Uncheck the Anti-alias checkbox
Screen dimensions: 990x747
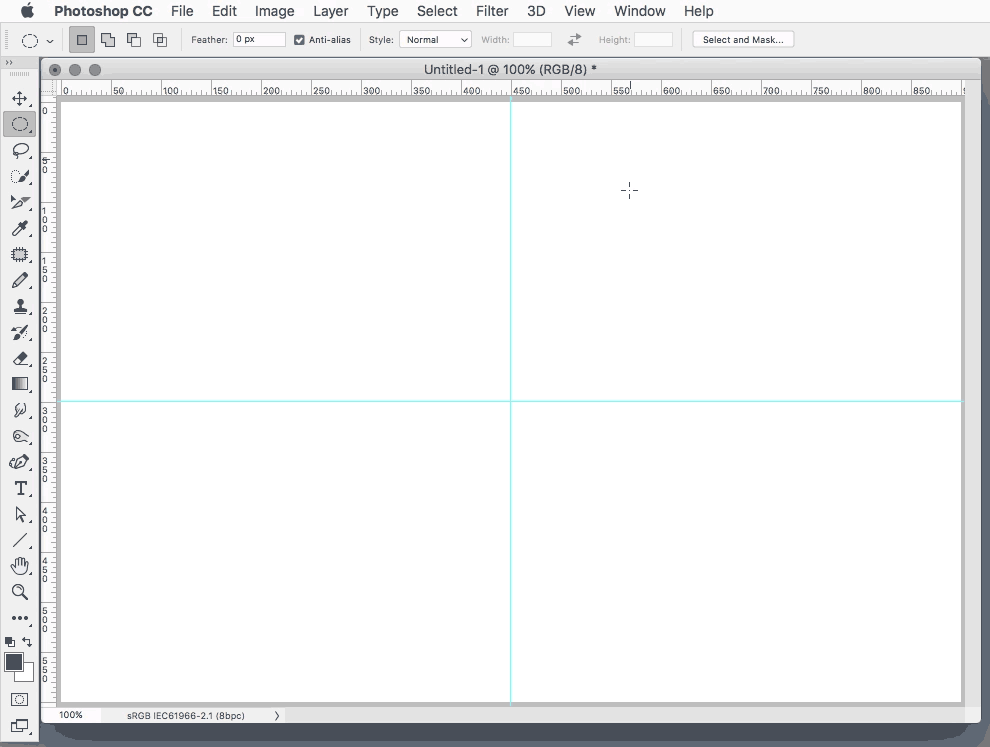(299, 40)
